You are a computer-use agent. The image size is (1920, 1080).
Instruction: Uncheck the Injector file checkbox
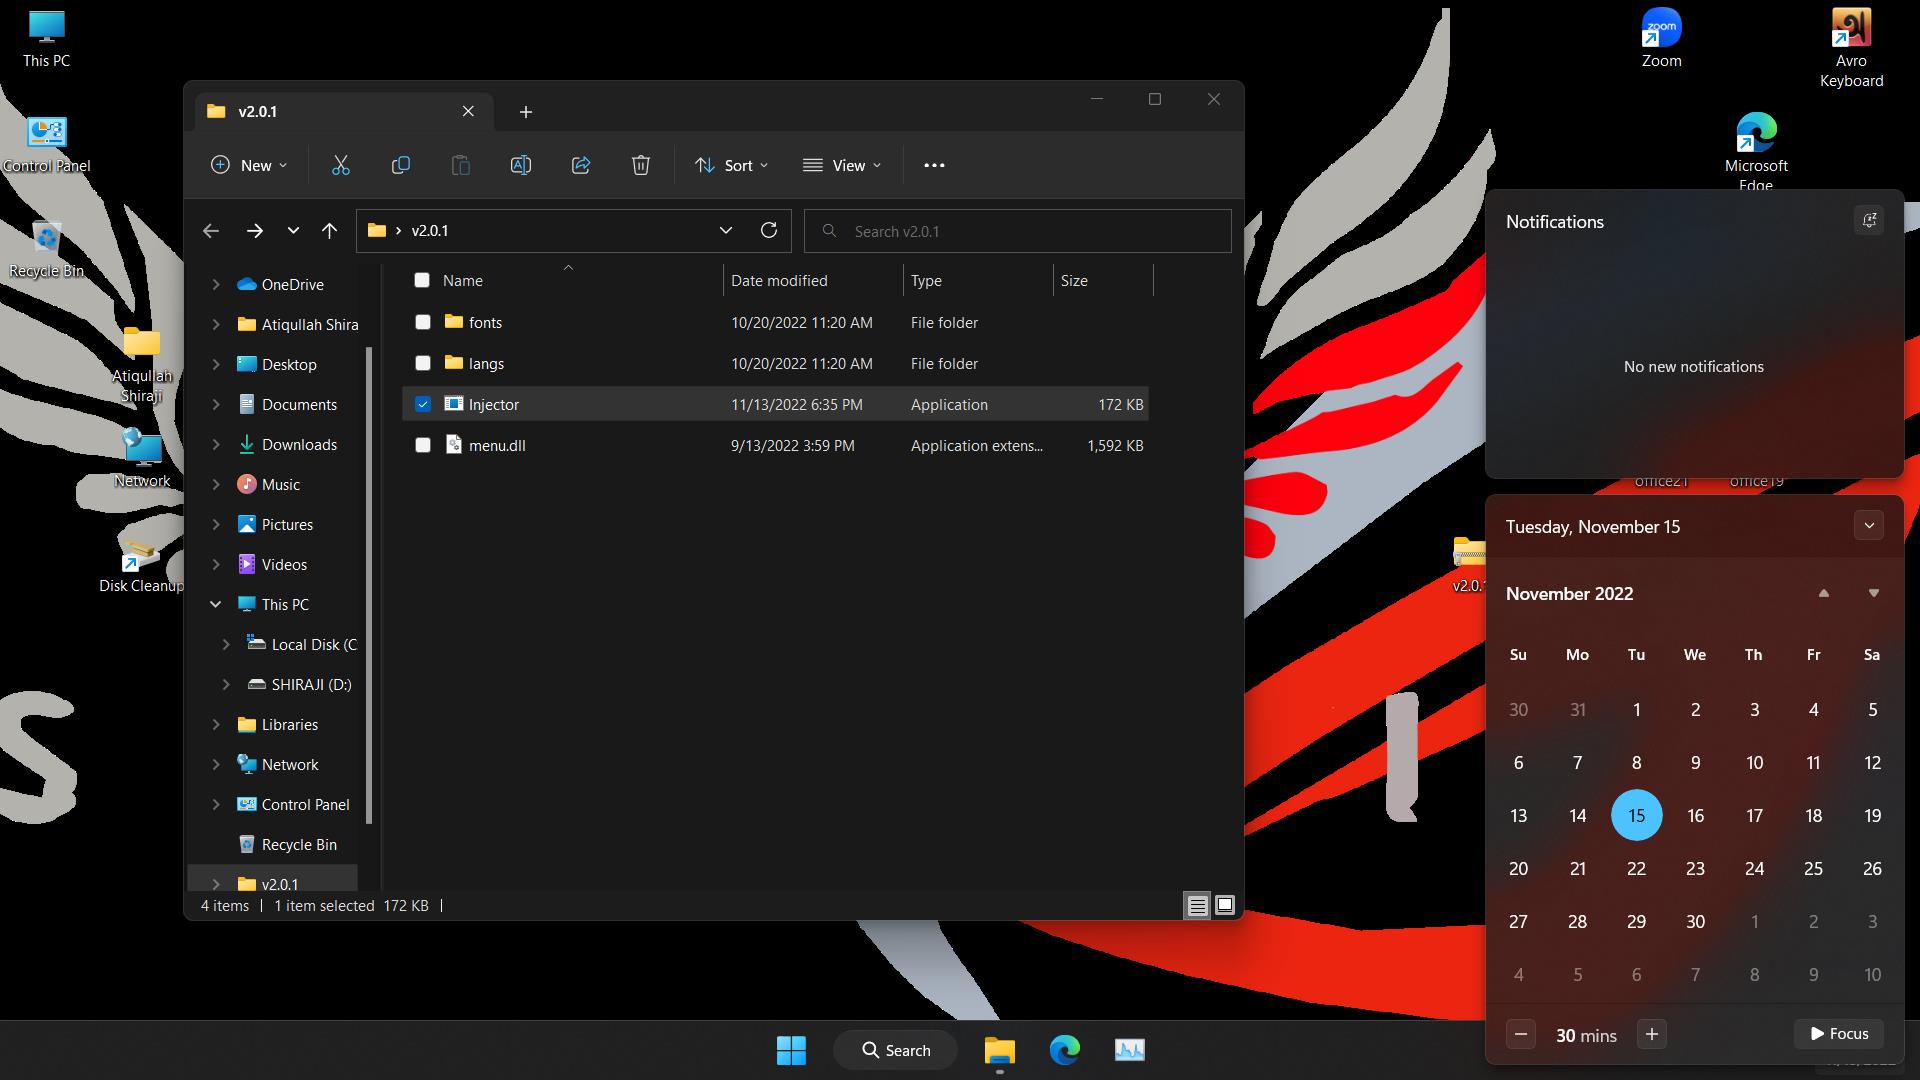[422, 404]
